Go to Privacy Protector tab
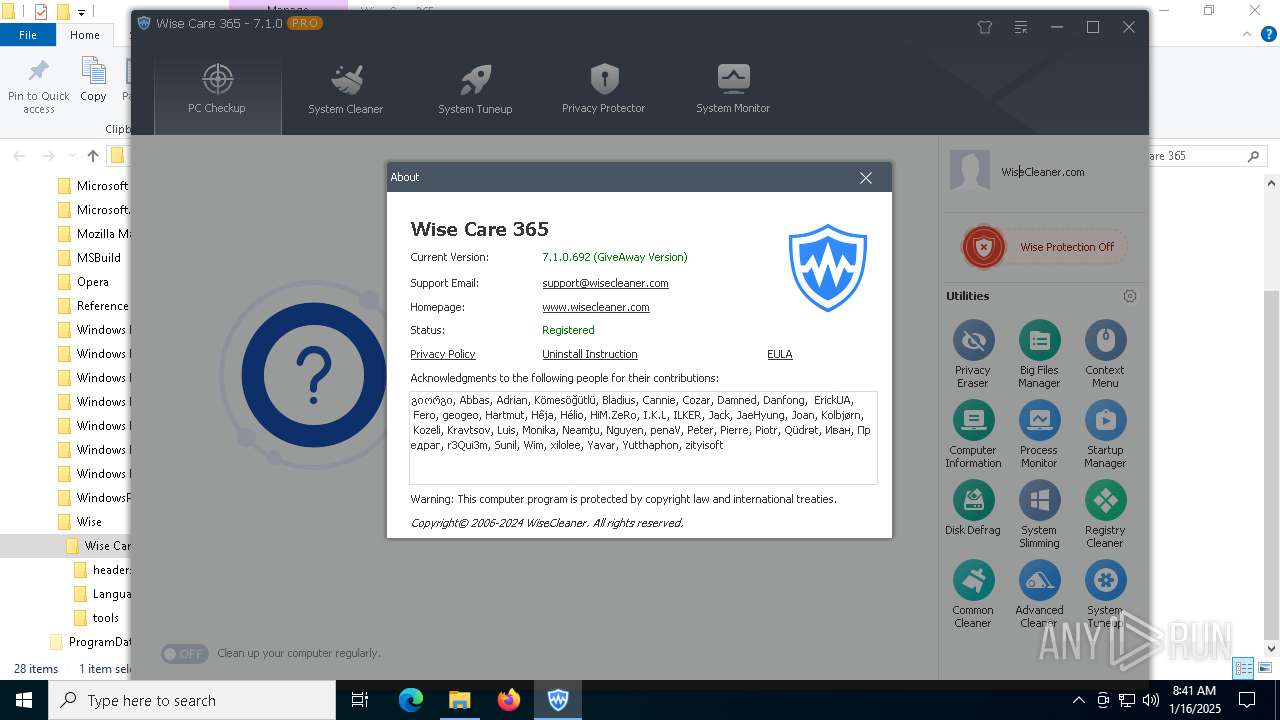 [x=603, y=89]
